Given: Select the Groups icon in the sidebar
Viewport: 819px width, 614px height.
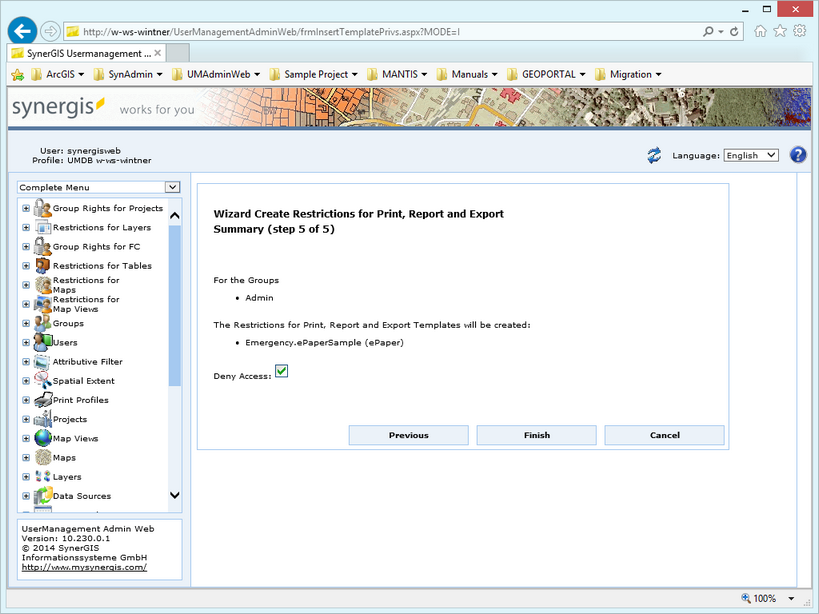Looking at the screenshot, I should 41,323.
